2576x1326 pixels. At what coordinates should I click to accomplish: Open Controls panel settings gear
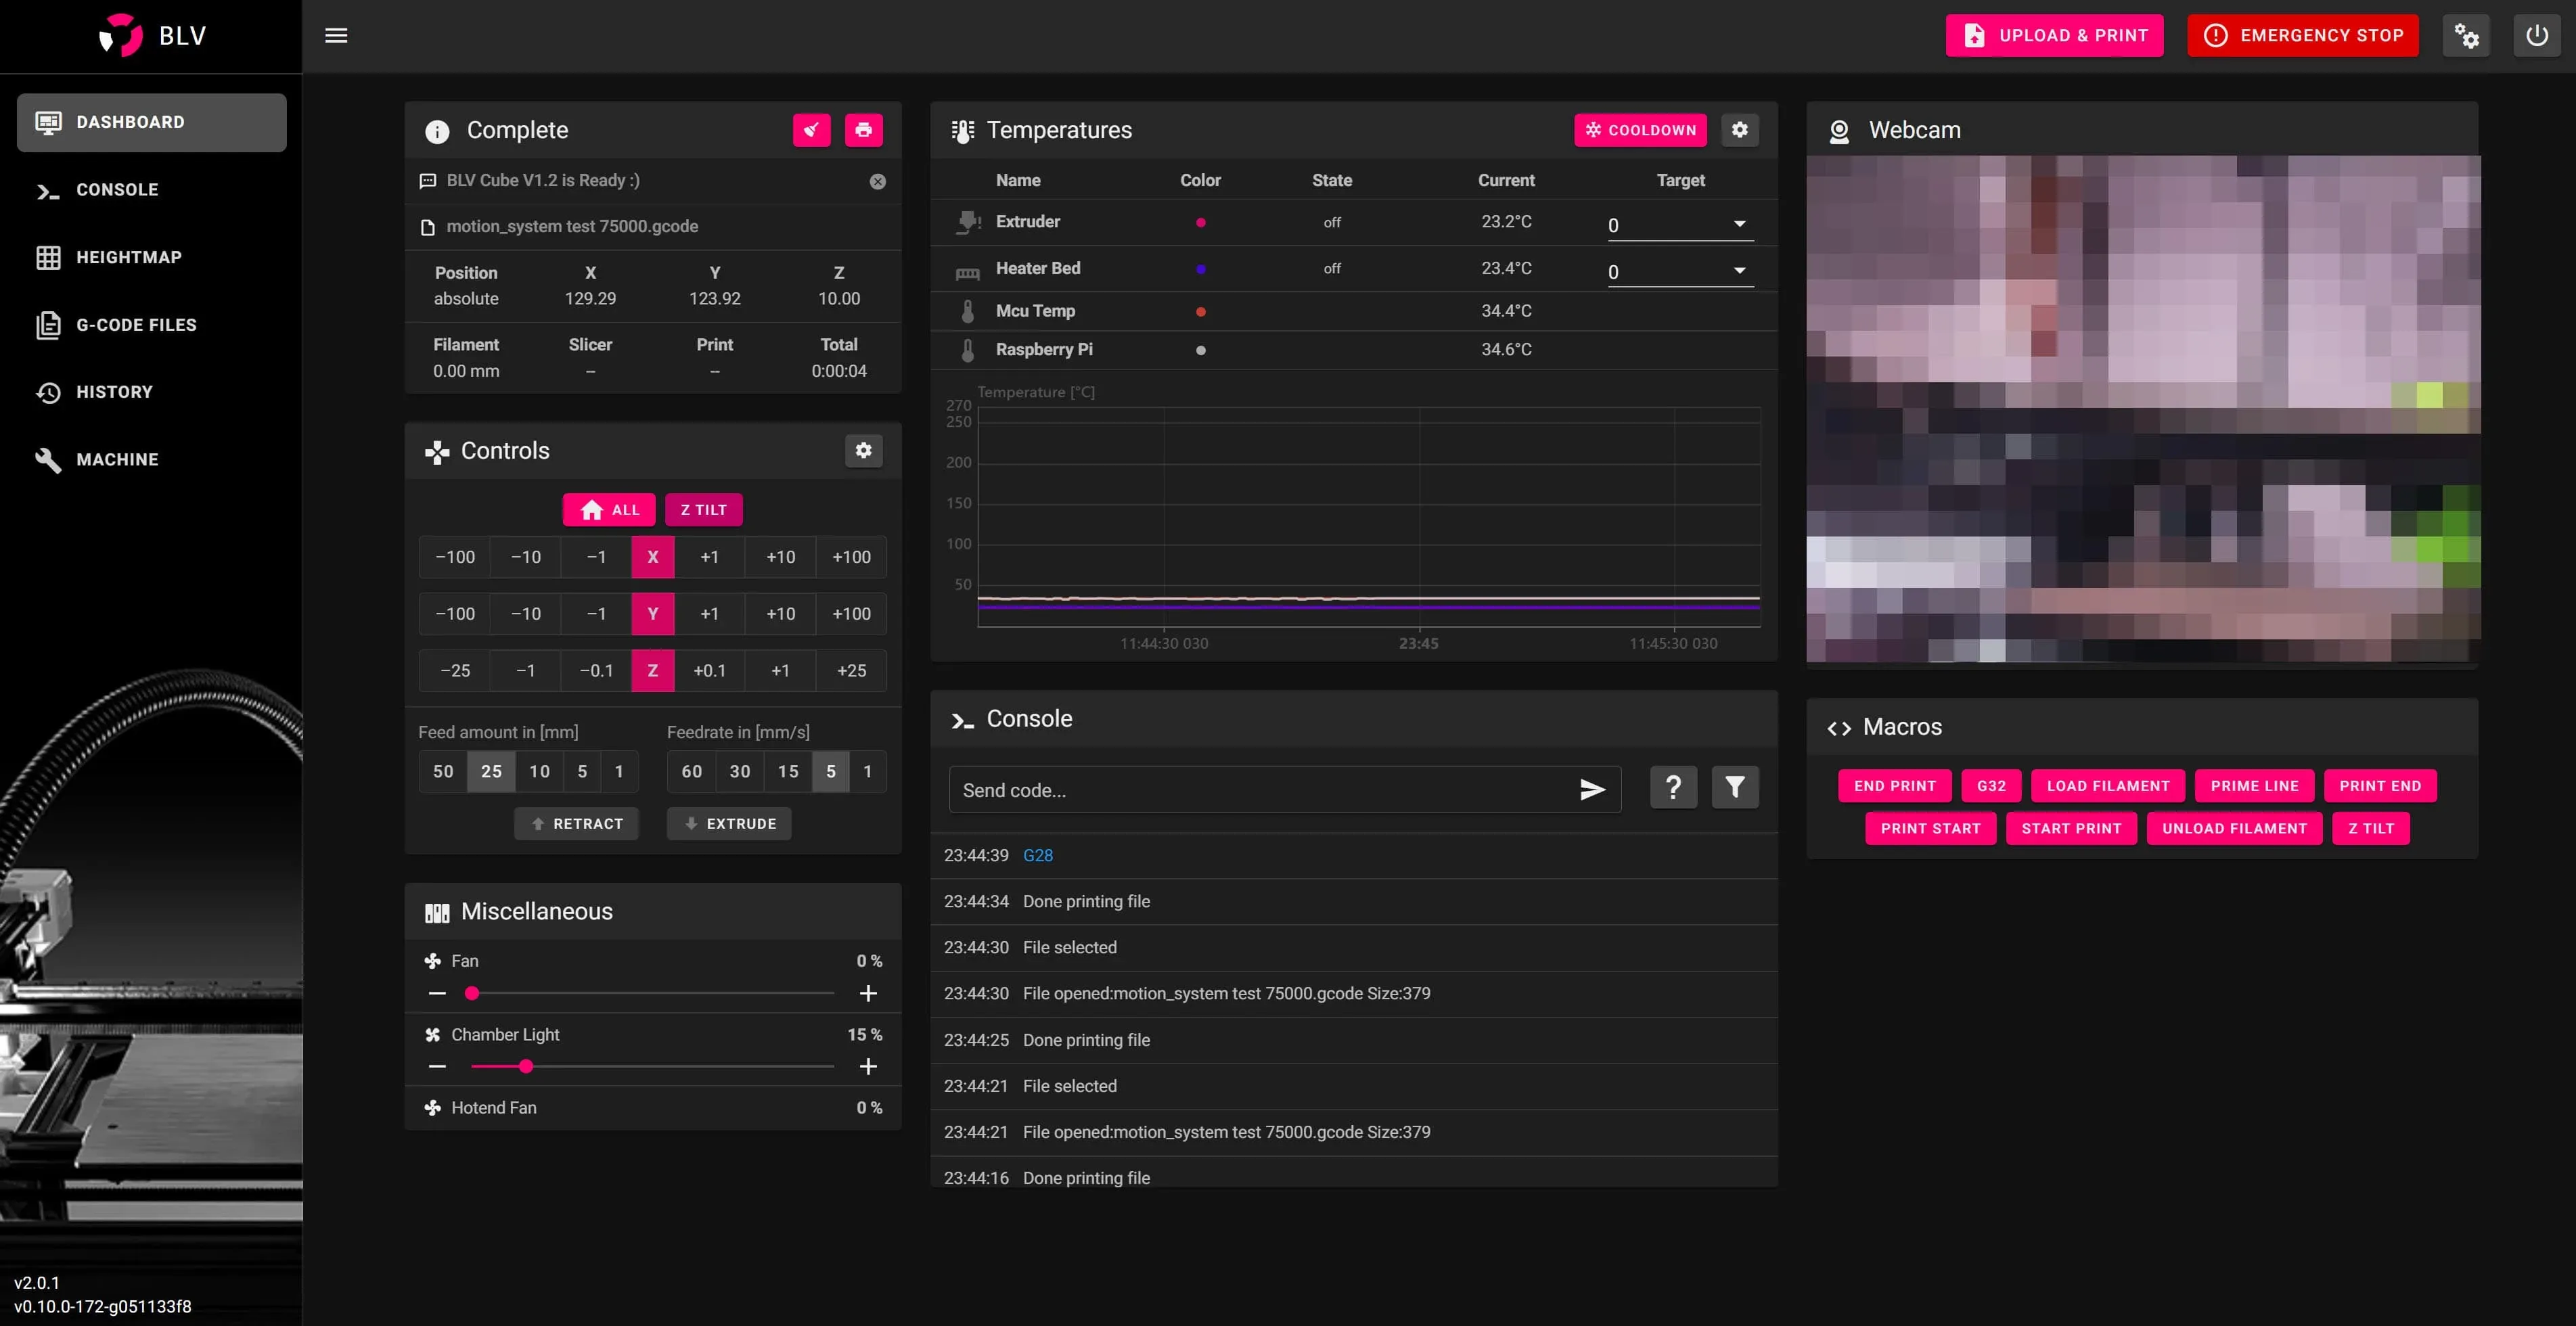click(x=863, y=450)
